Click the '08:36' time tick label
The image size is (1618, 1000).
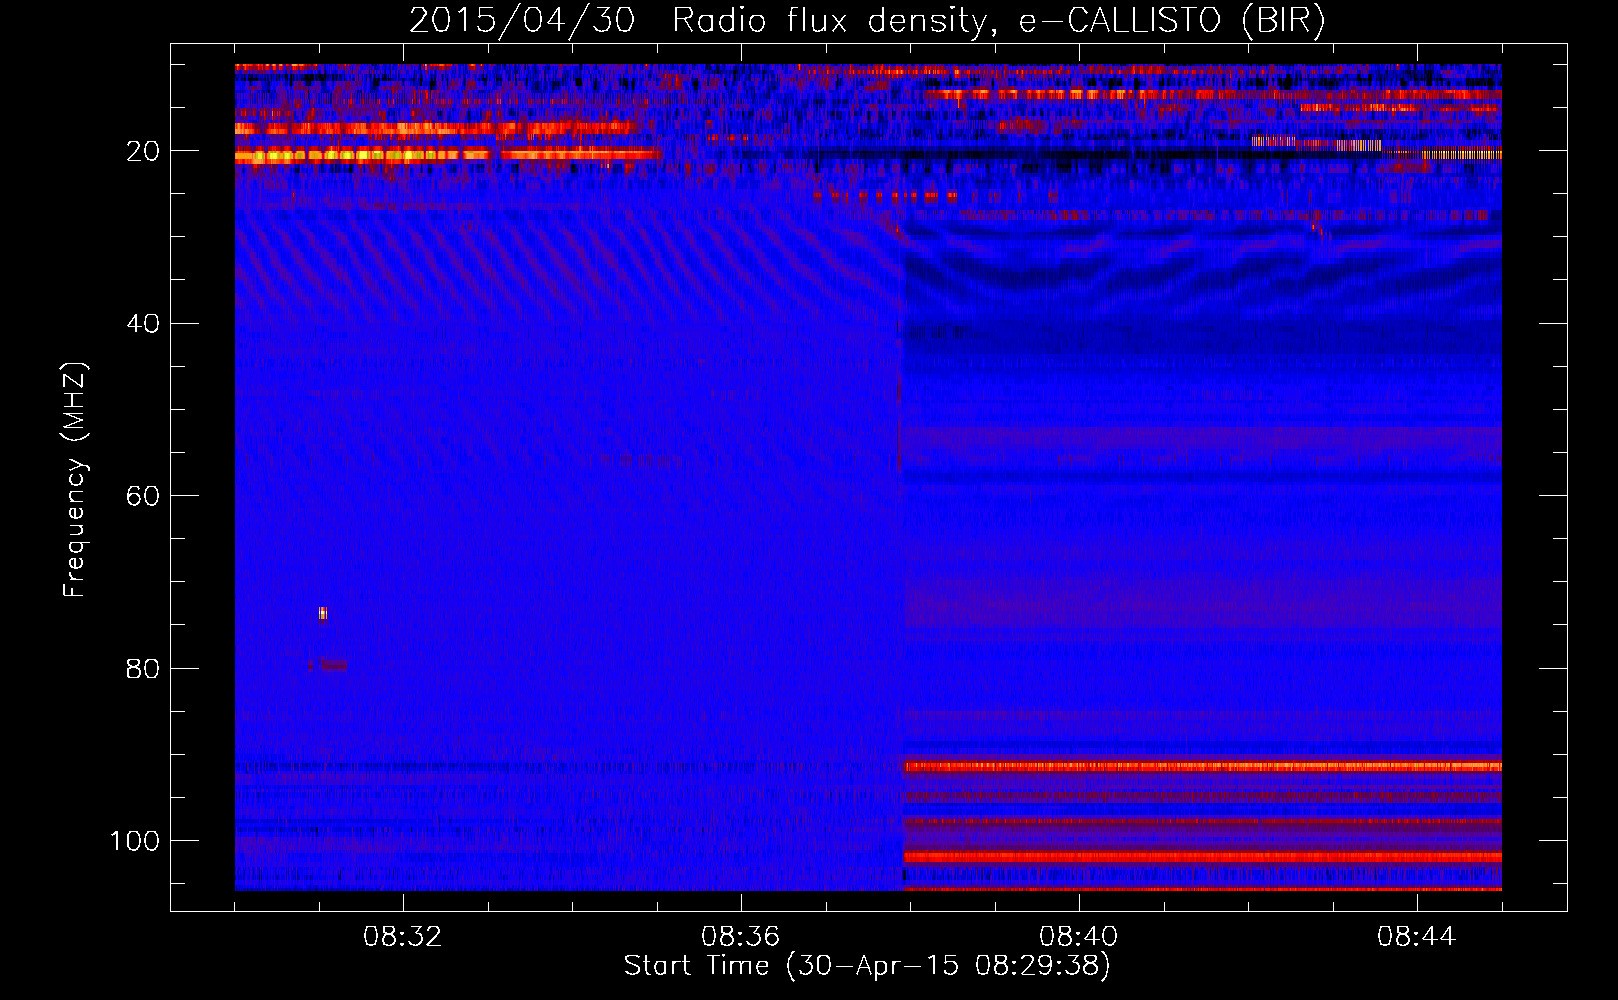coord(741,937)
